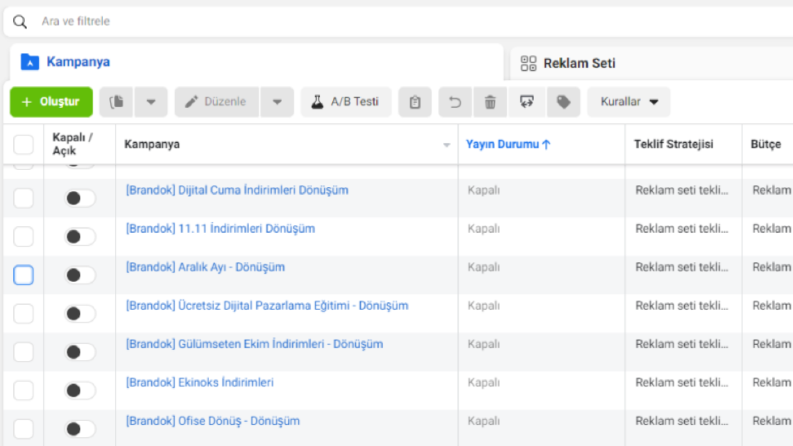Viewport: 793px width, 446px height.
Task: Check the Aralık Ayı row checkbox
Action: click(23, 275)
